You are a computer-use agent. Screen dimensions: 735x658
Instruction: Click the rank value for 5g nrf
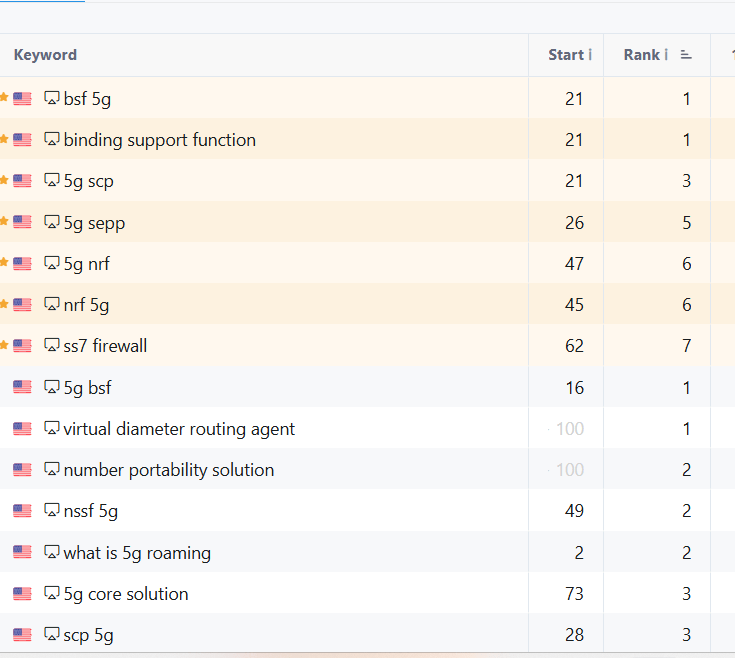(x=686, y=264)
